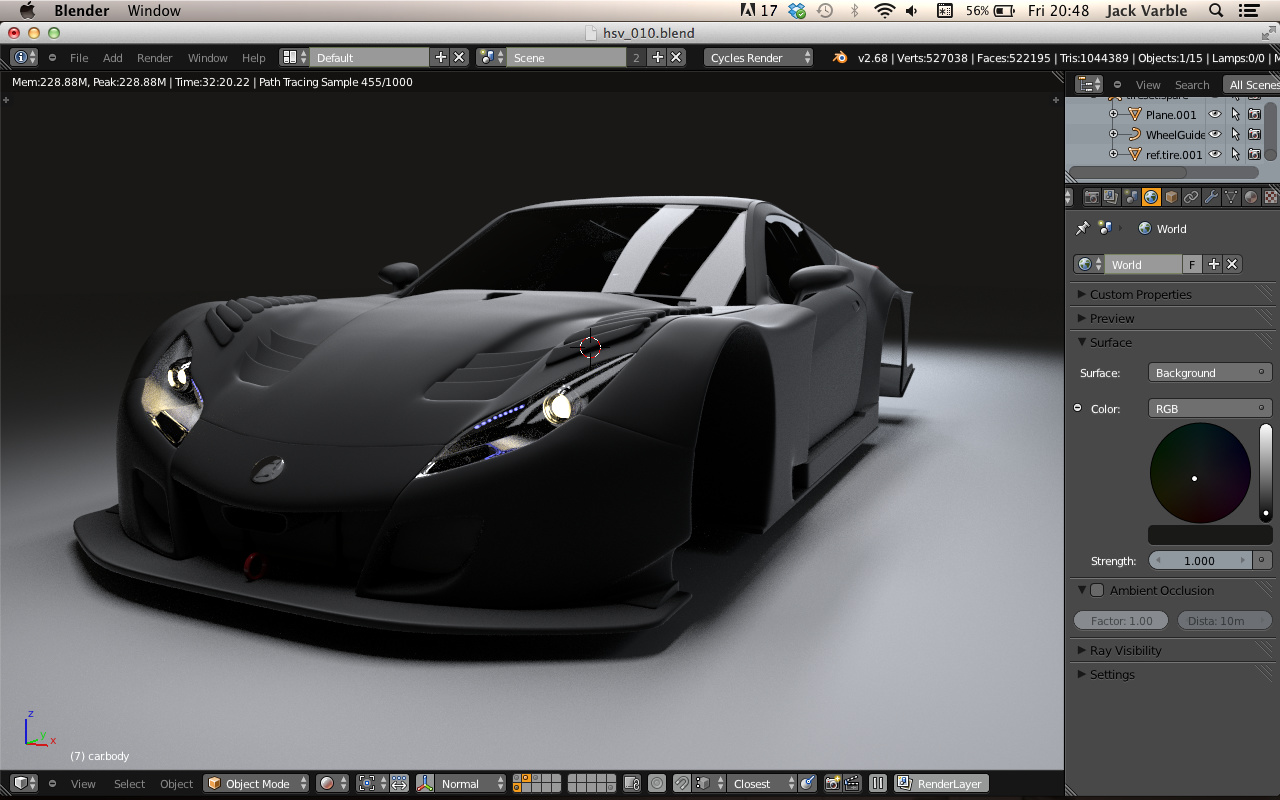Screen dimensions: 1280x800
Task: Open the Render menu
Action: (x=155, y=58)
